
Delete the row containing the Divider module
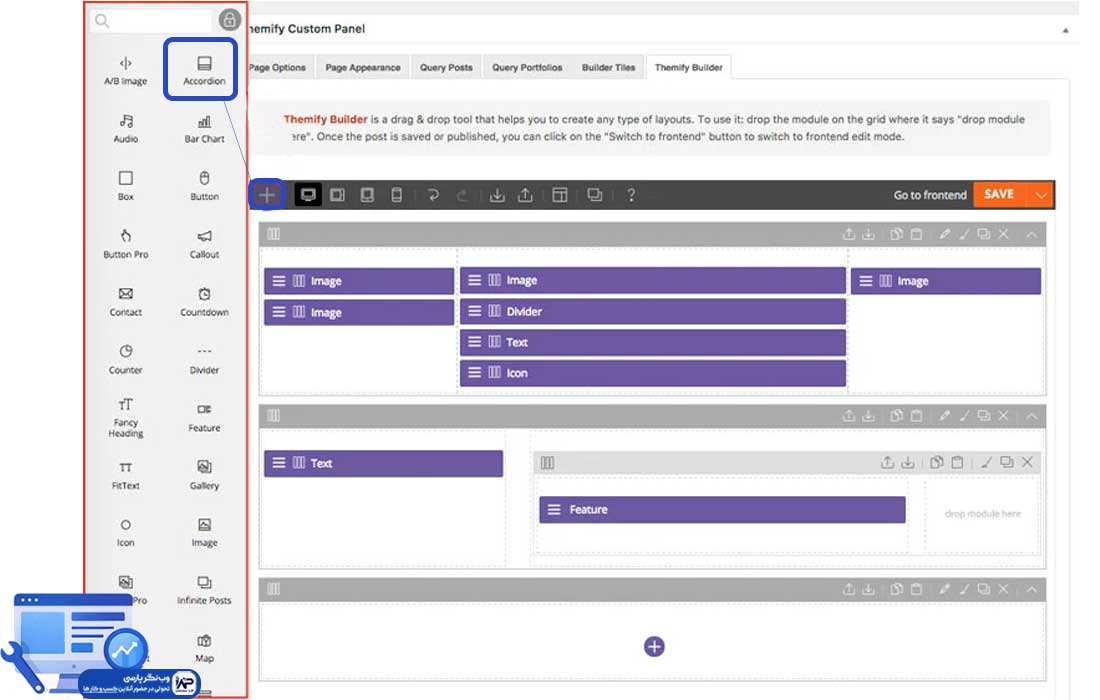(1003, 234)
